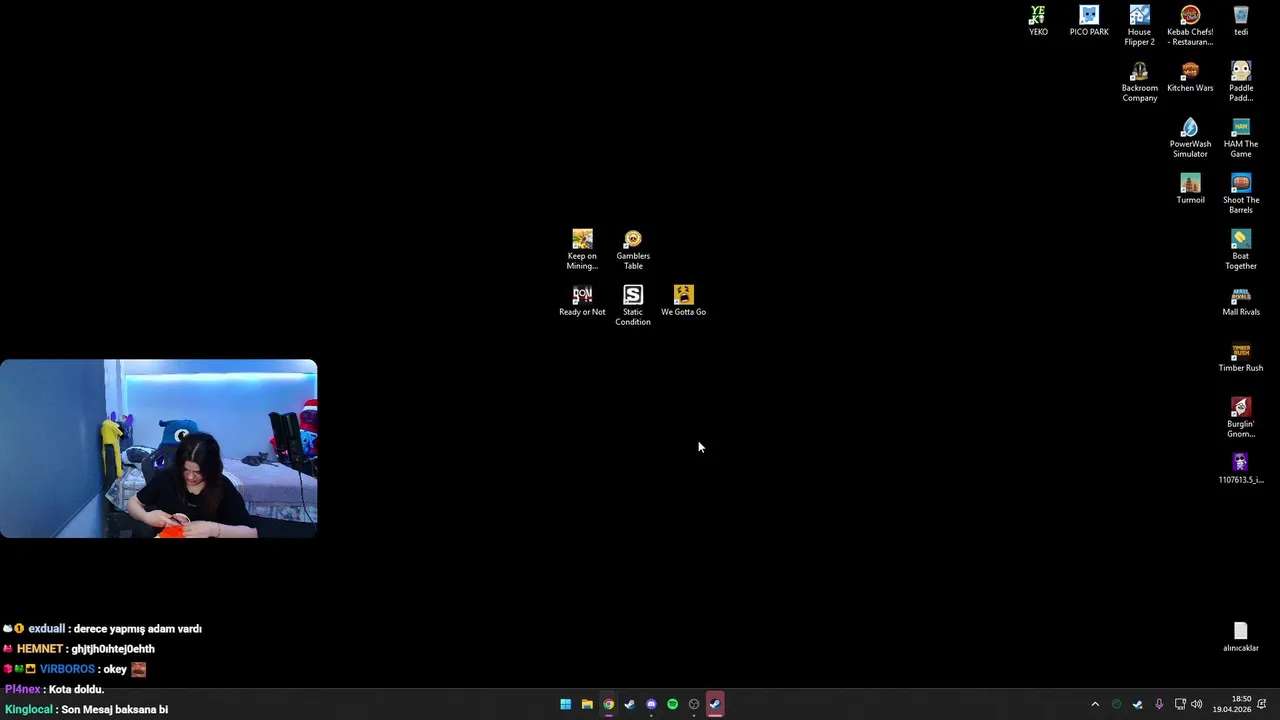1280x720 pixels.
Task: Open the network settings tray icon
Action: pos(1180,704)
